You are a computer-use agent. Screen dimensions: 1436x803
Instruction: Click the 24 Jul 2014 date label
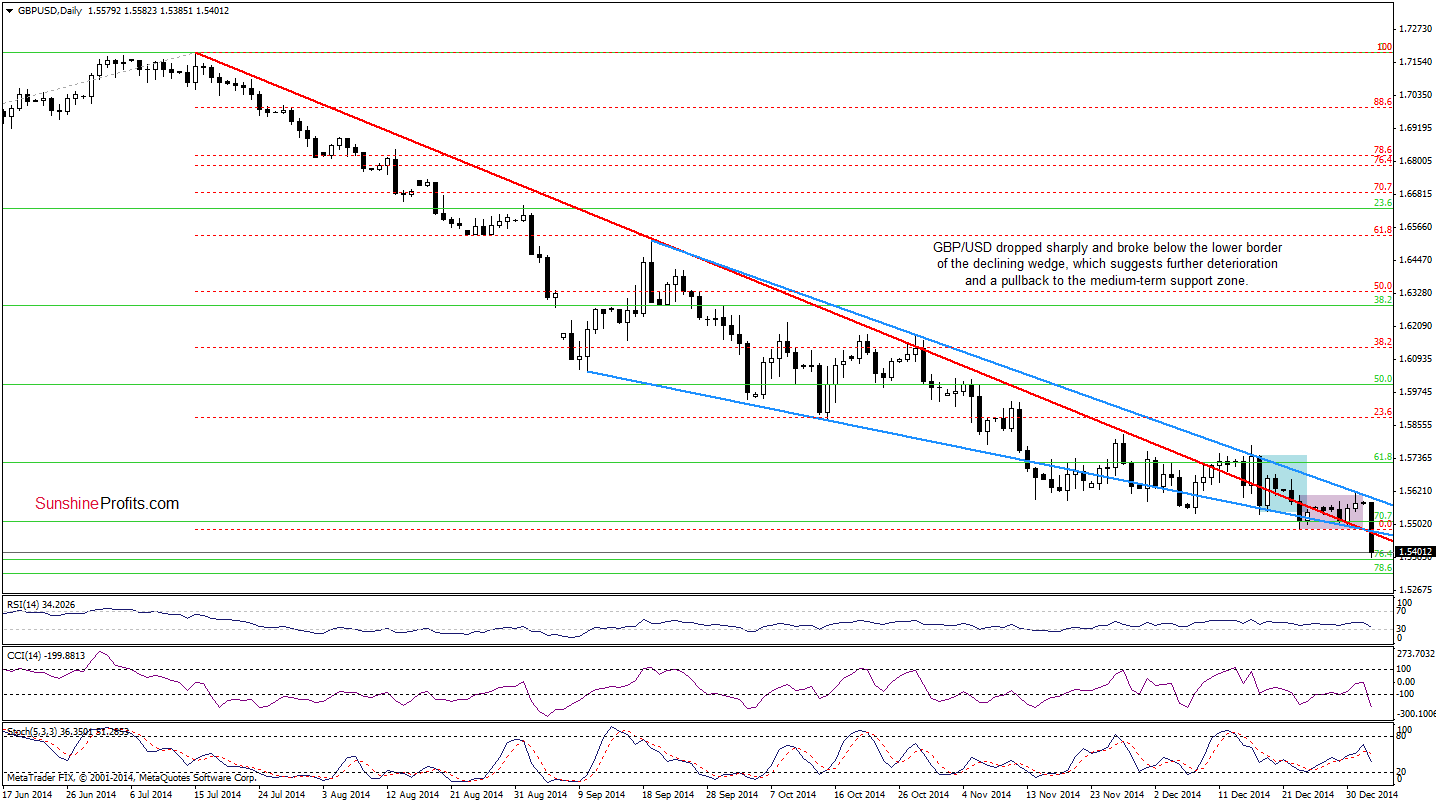click(x=283, y=794)
